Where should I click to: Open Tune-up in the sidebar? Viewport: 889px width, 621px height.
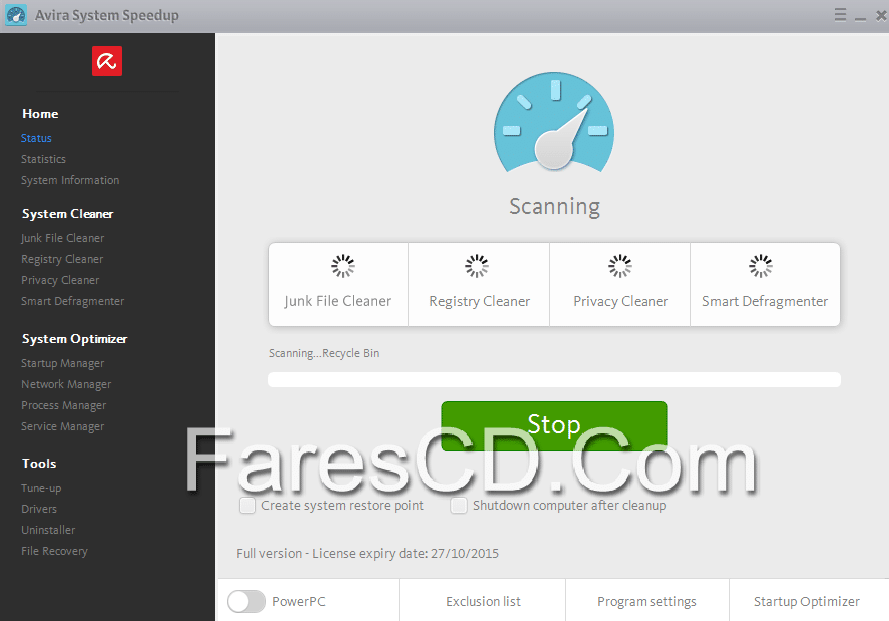click(x=41, y=488)
